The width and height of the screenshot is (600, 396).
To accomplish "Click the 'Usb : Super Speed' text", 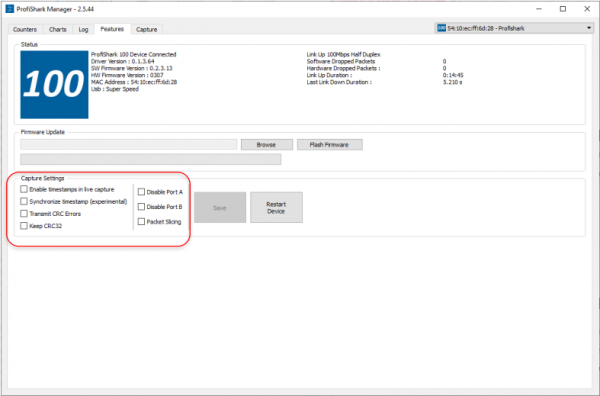I will (115, 89).
